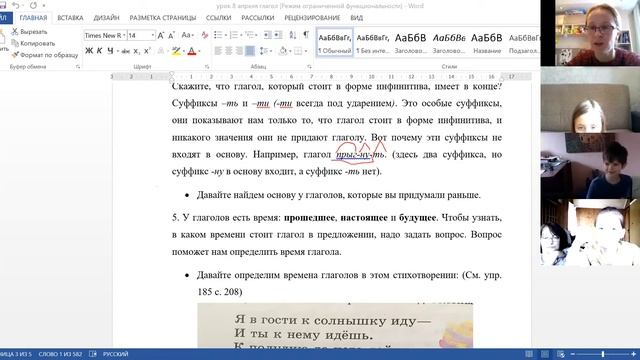Open the ФАЙЛ (File) tab
The height and width of the screenshot is (360, 640).
[5, 18]
